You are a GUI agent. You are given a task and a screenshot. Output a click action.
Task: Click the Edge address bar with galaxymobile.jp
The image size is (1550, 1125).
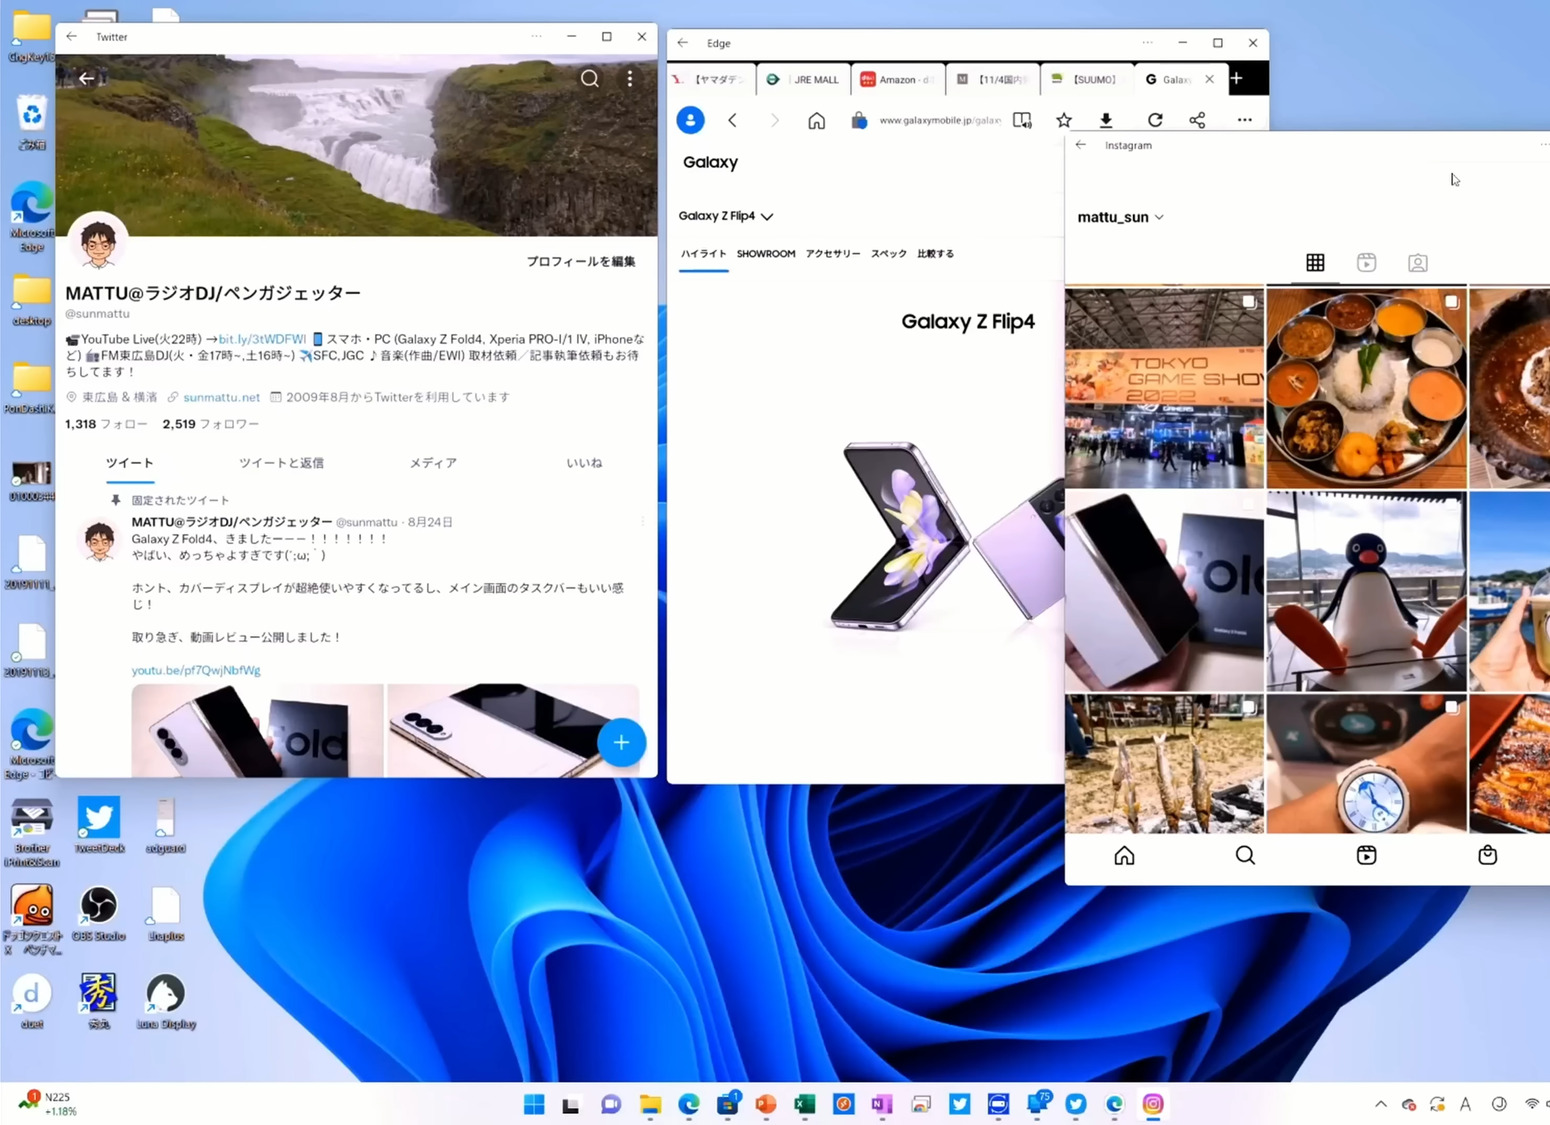[x=939, y=120]
